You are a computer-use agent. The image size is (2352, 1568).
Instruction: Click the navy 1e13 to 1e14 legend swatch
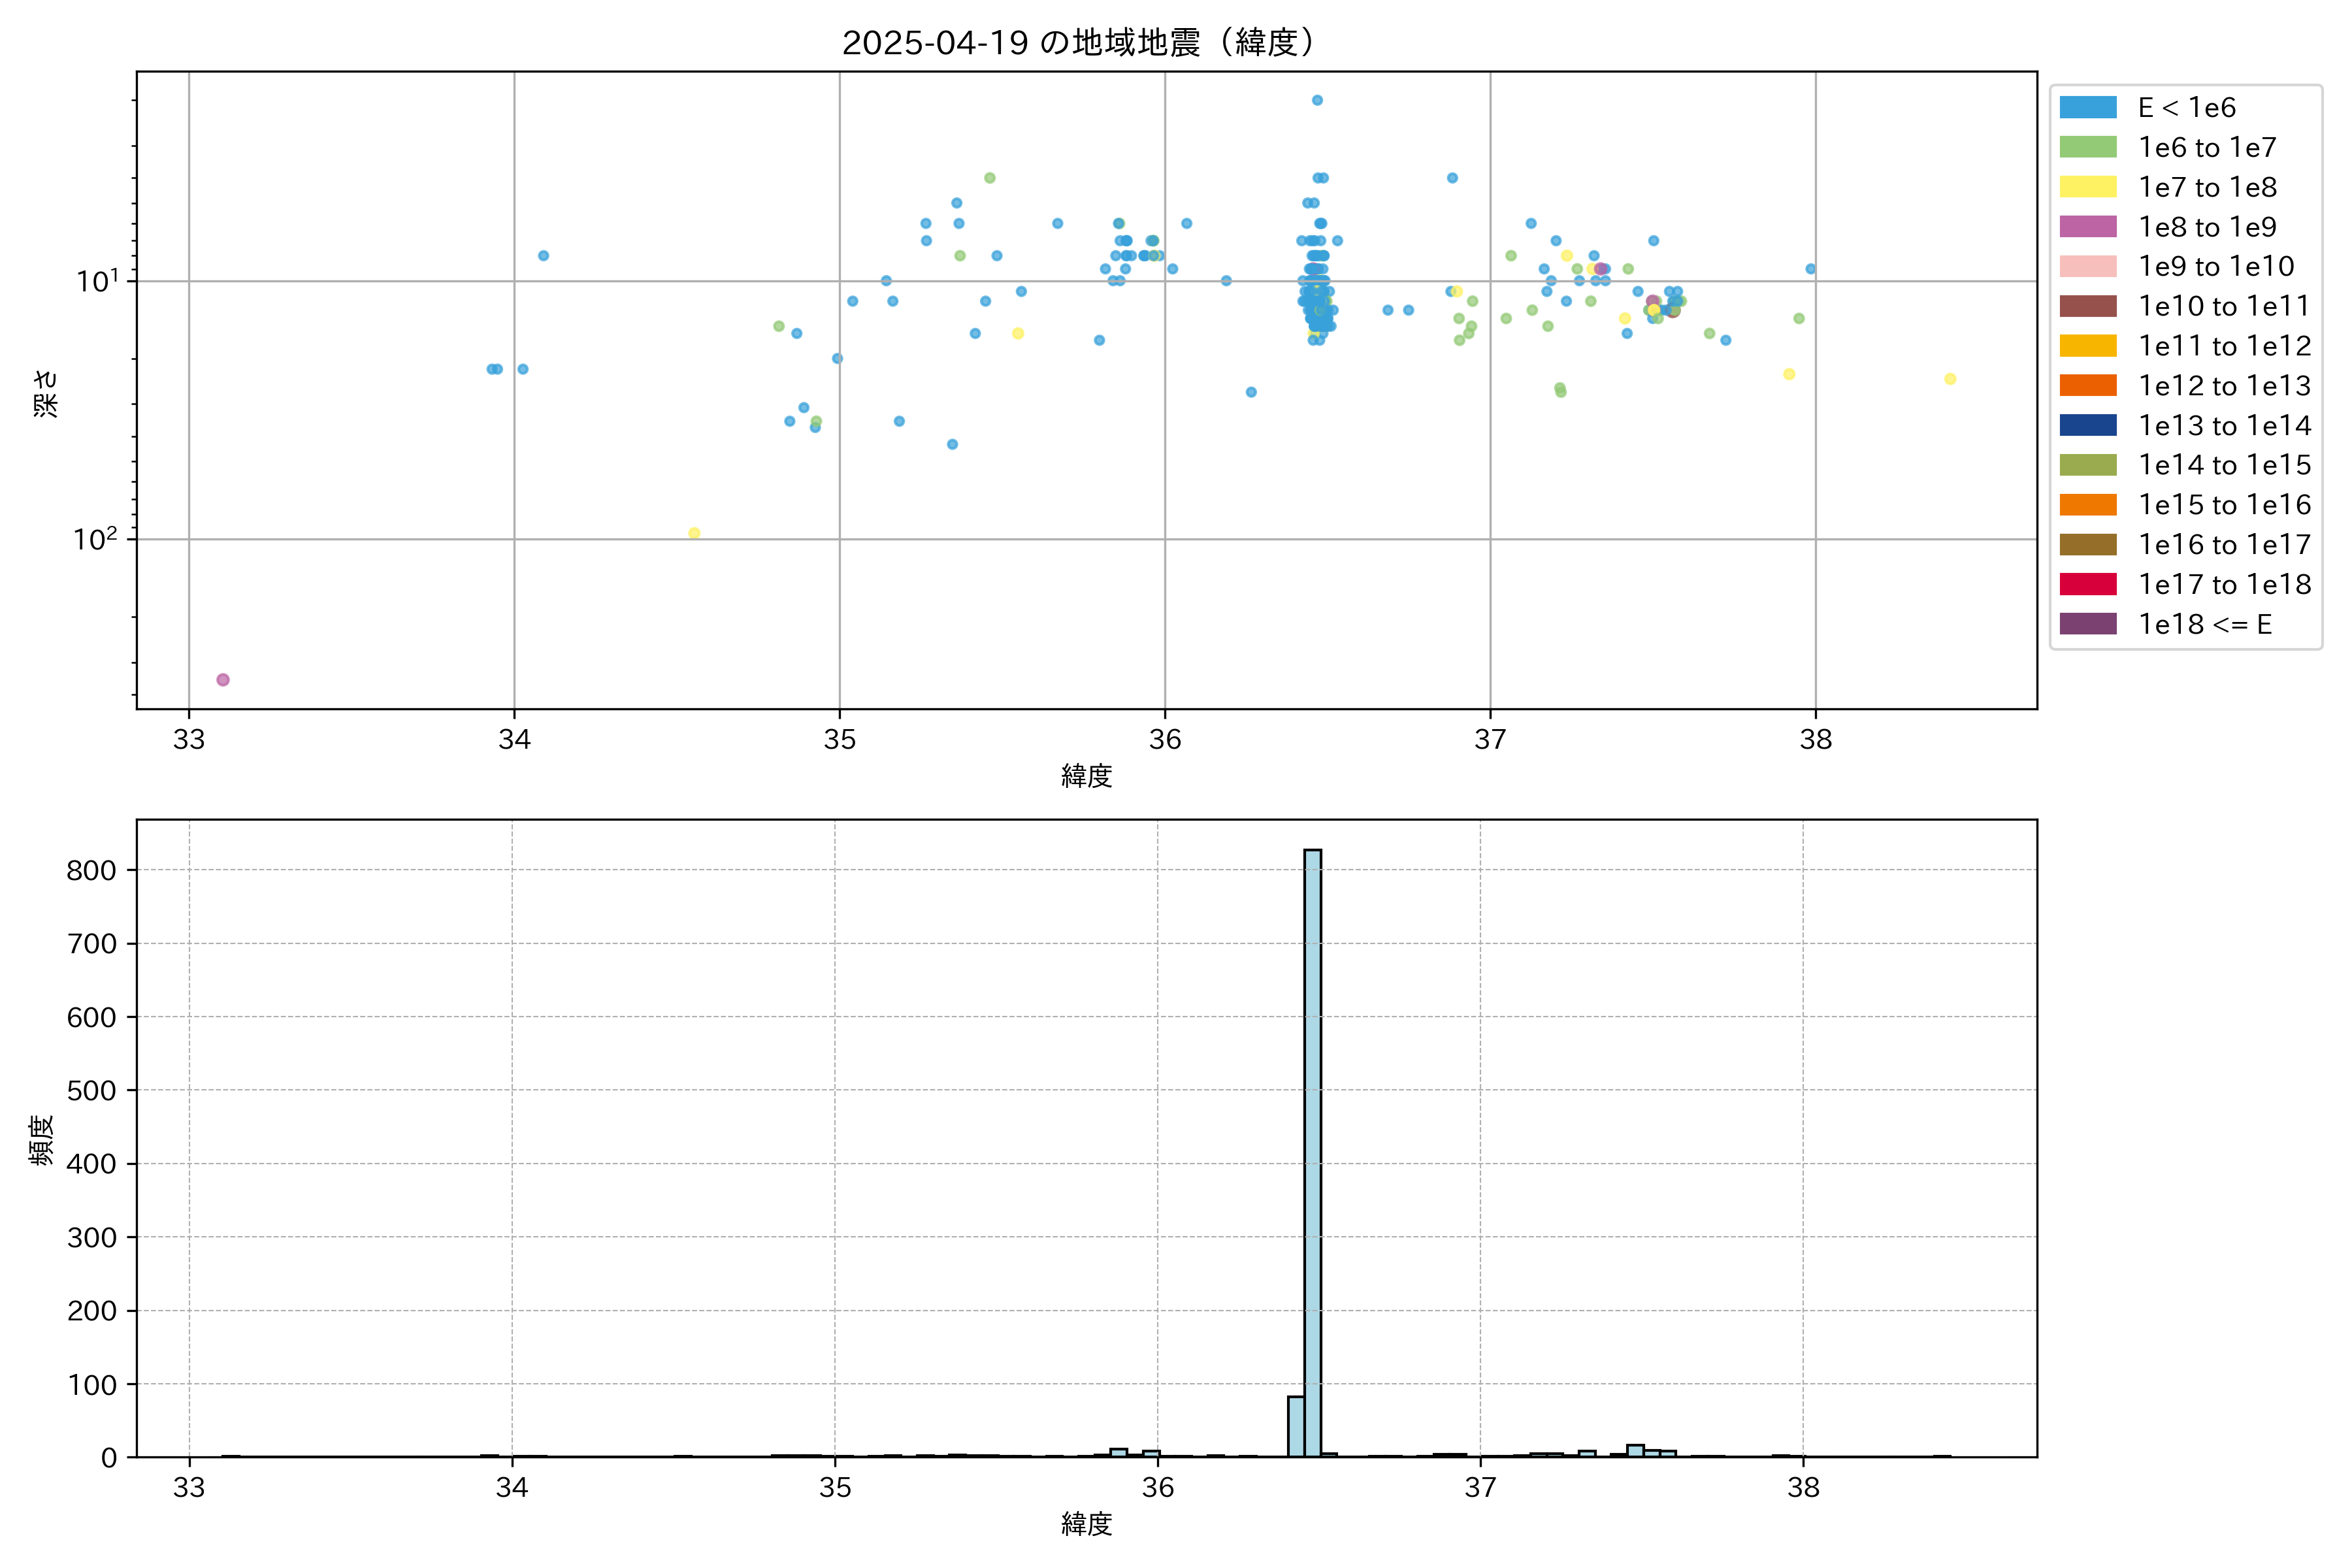tap(2087, 425)
